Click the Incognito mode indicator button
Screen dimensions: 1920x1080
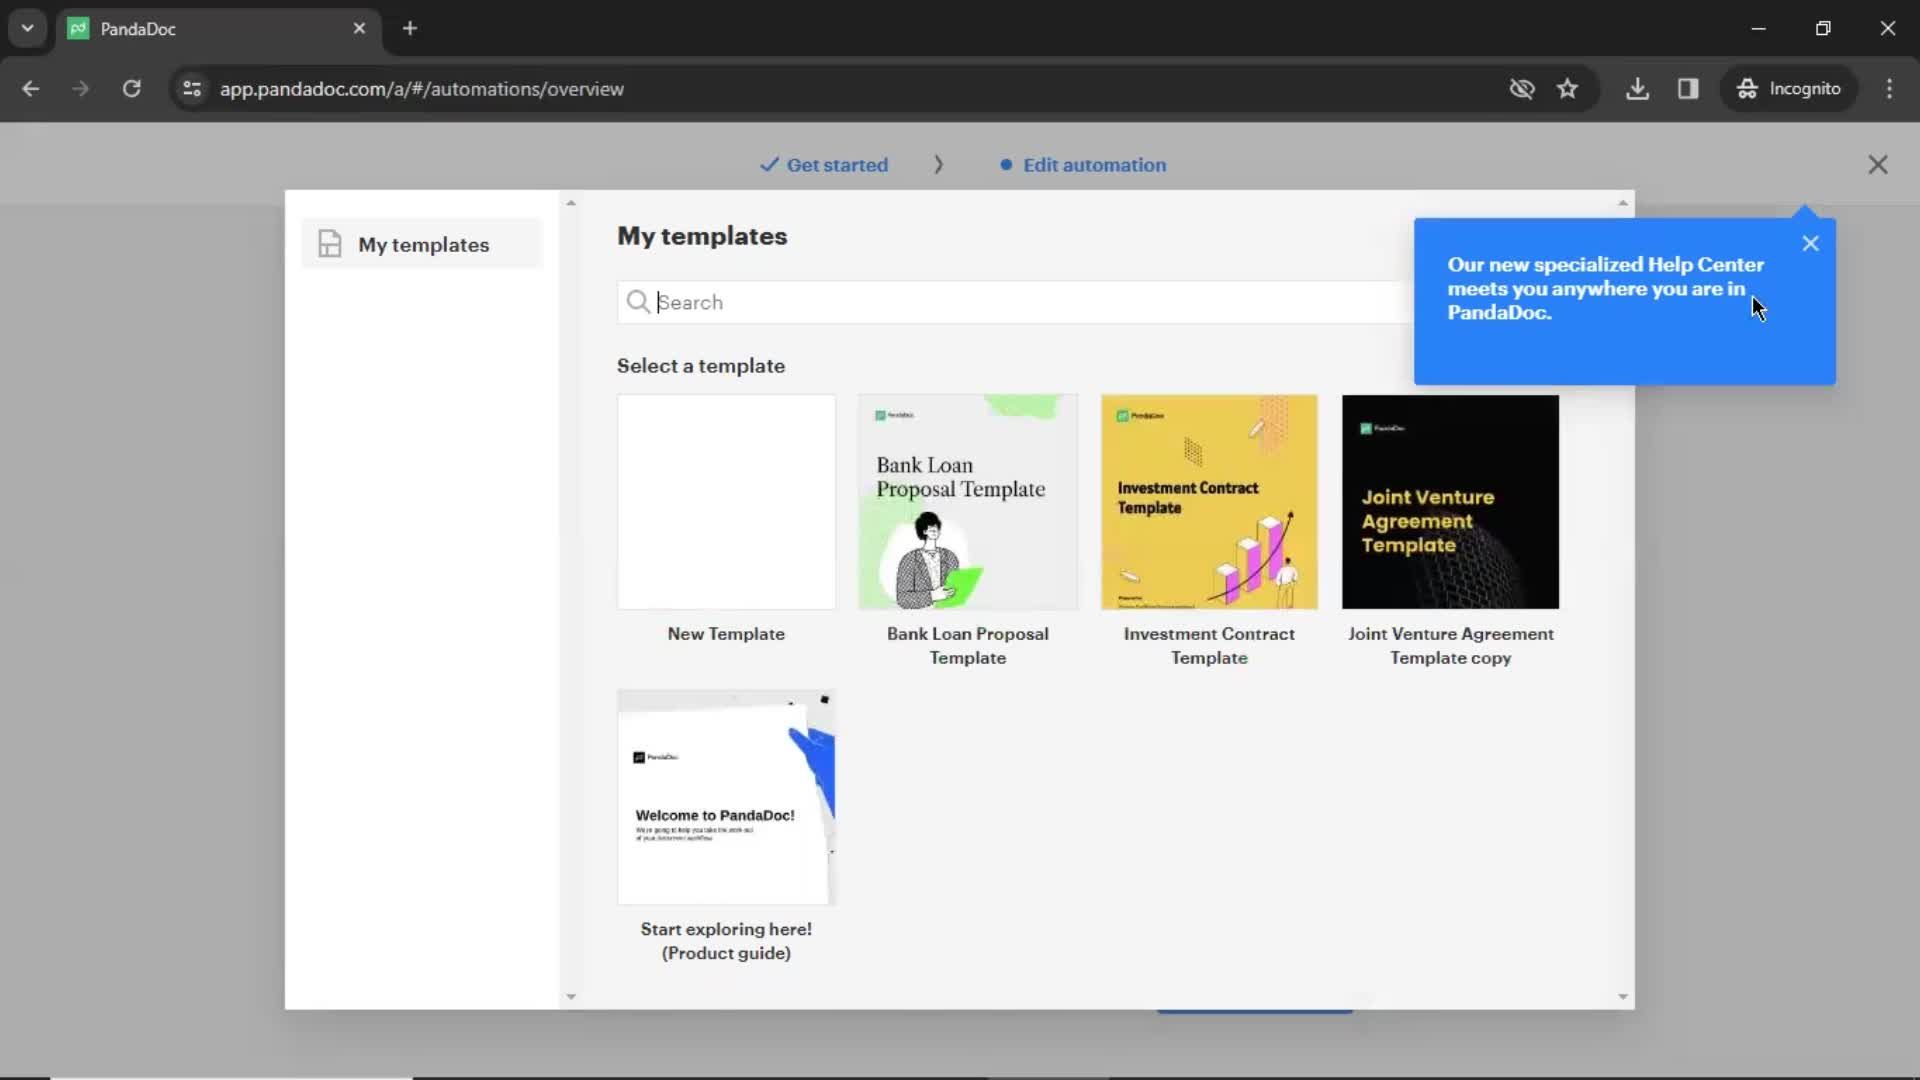(1791, 88)
